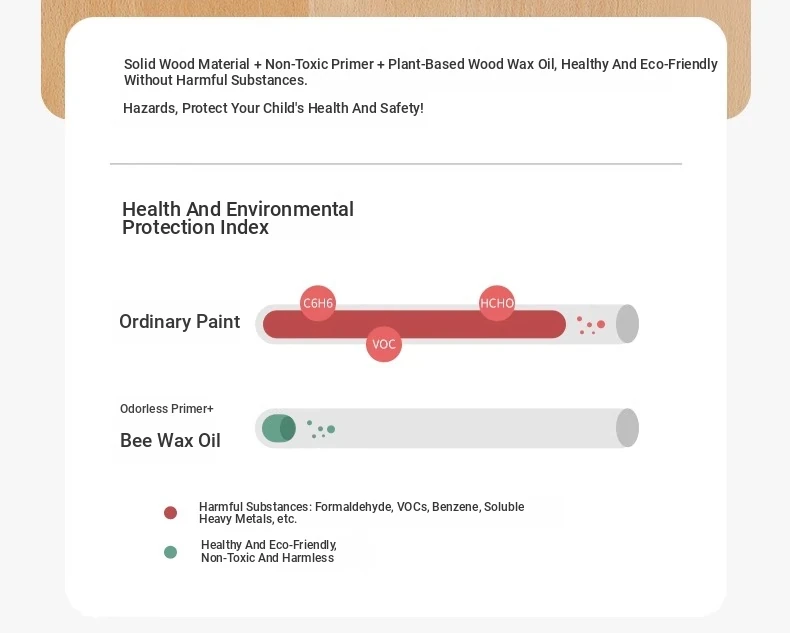The image size is (790, 633).
Task: Click the green Bee Wax Oil indicator
Action: pyautogui.click(x=279, y=428)
